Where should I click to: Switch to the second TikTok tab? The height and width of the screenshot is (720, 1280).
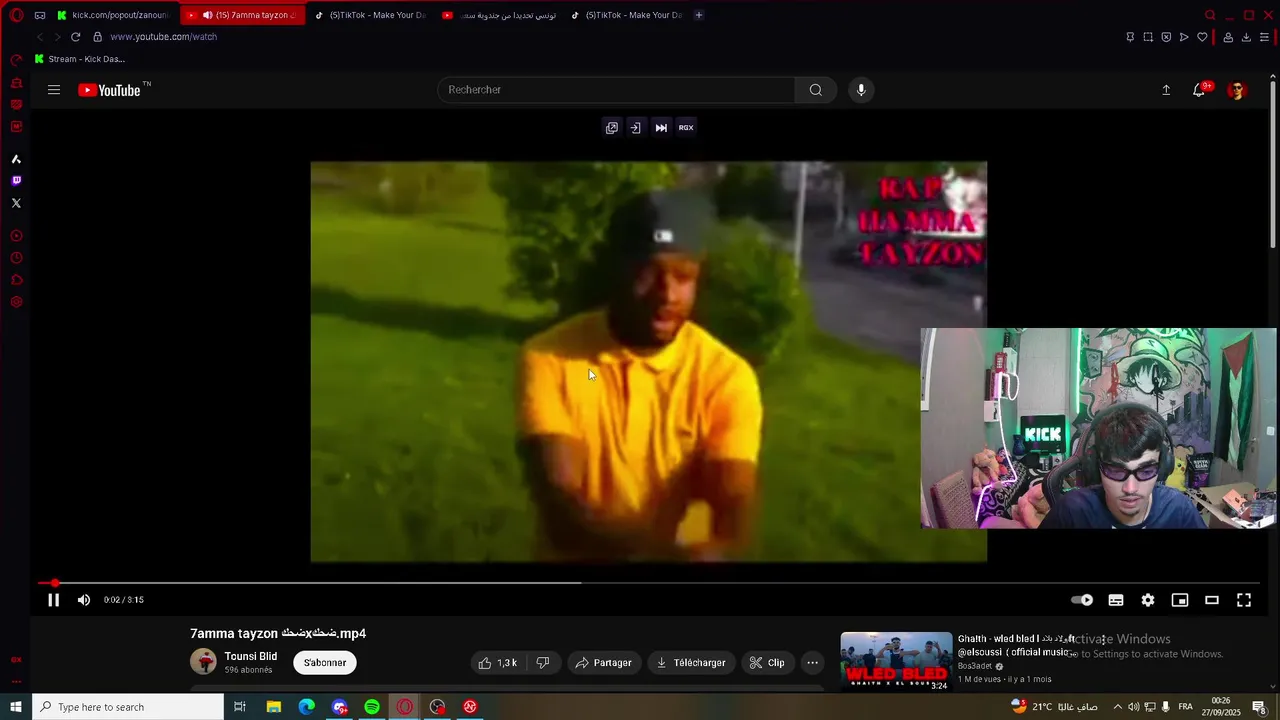click(627, 15)
